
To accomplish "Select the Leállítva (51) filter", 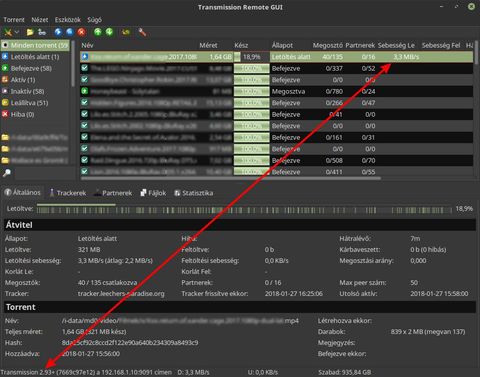I will point(35,103).
